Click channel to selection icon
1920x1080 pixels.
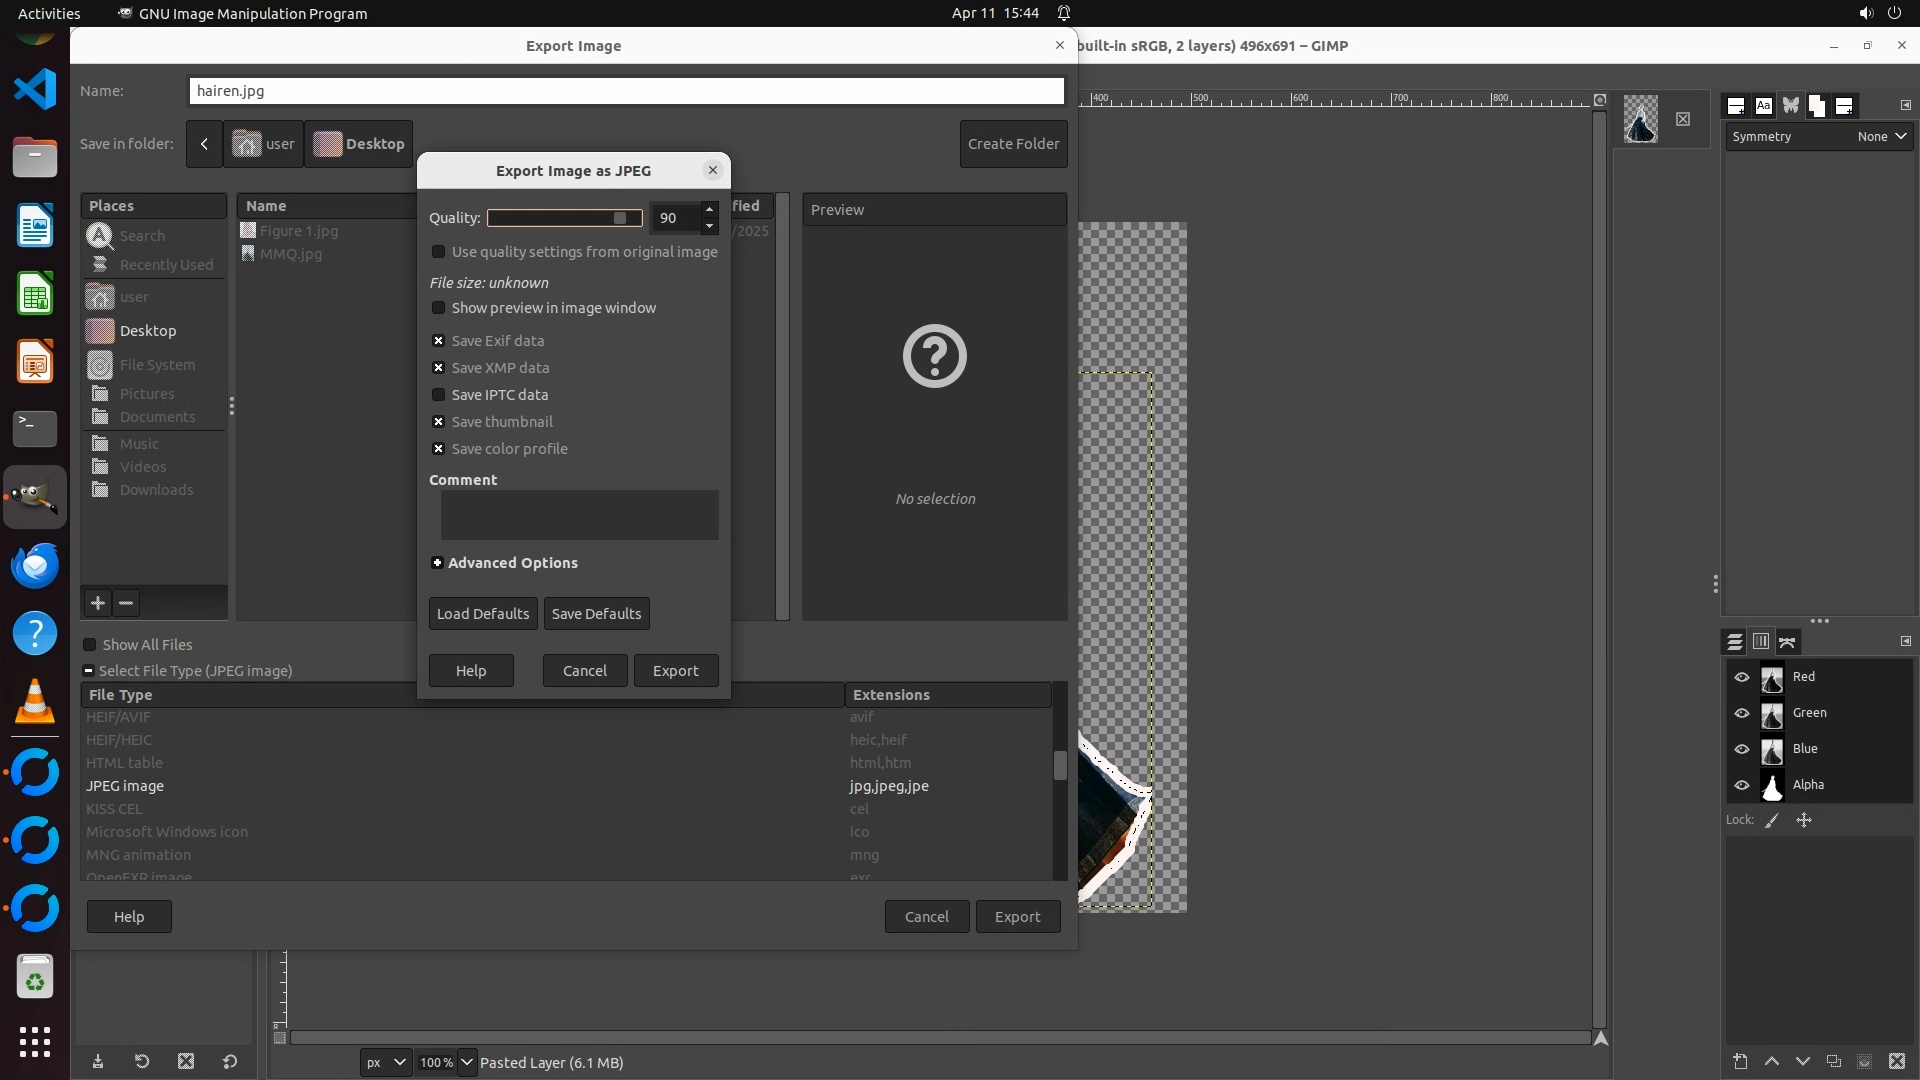[1864, 1062]
